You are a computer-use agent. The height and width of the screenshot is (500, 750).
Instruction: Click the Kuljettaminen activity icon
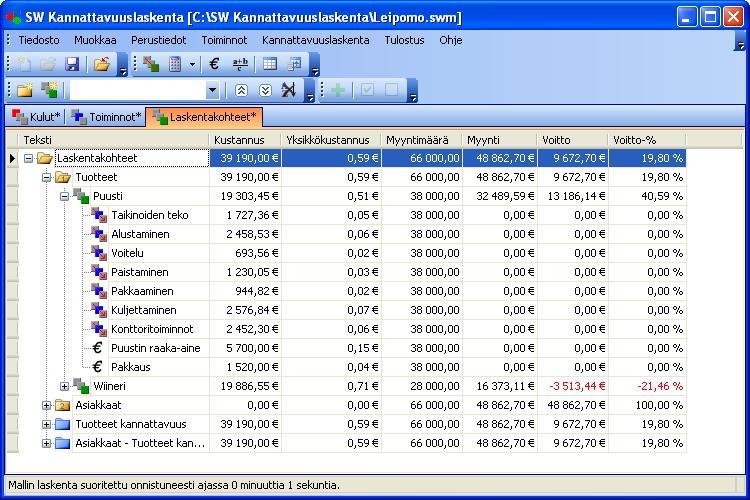[99, 310]
